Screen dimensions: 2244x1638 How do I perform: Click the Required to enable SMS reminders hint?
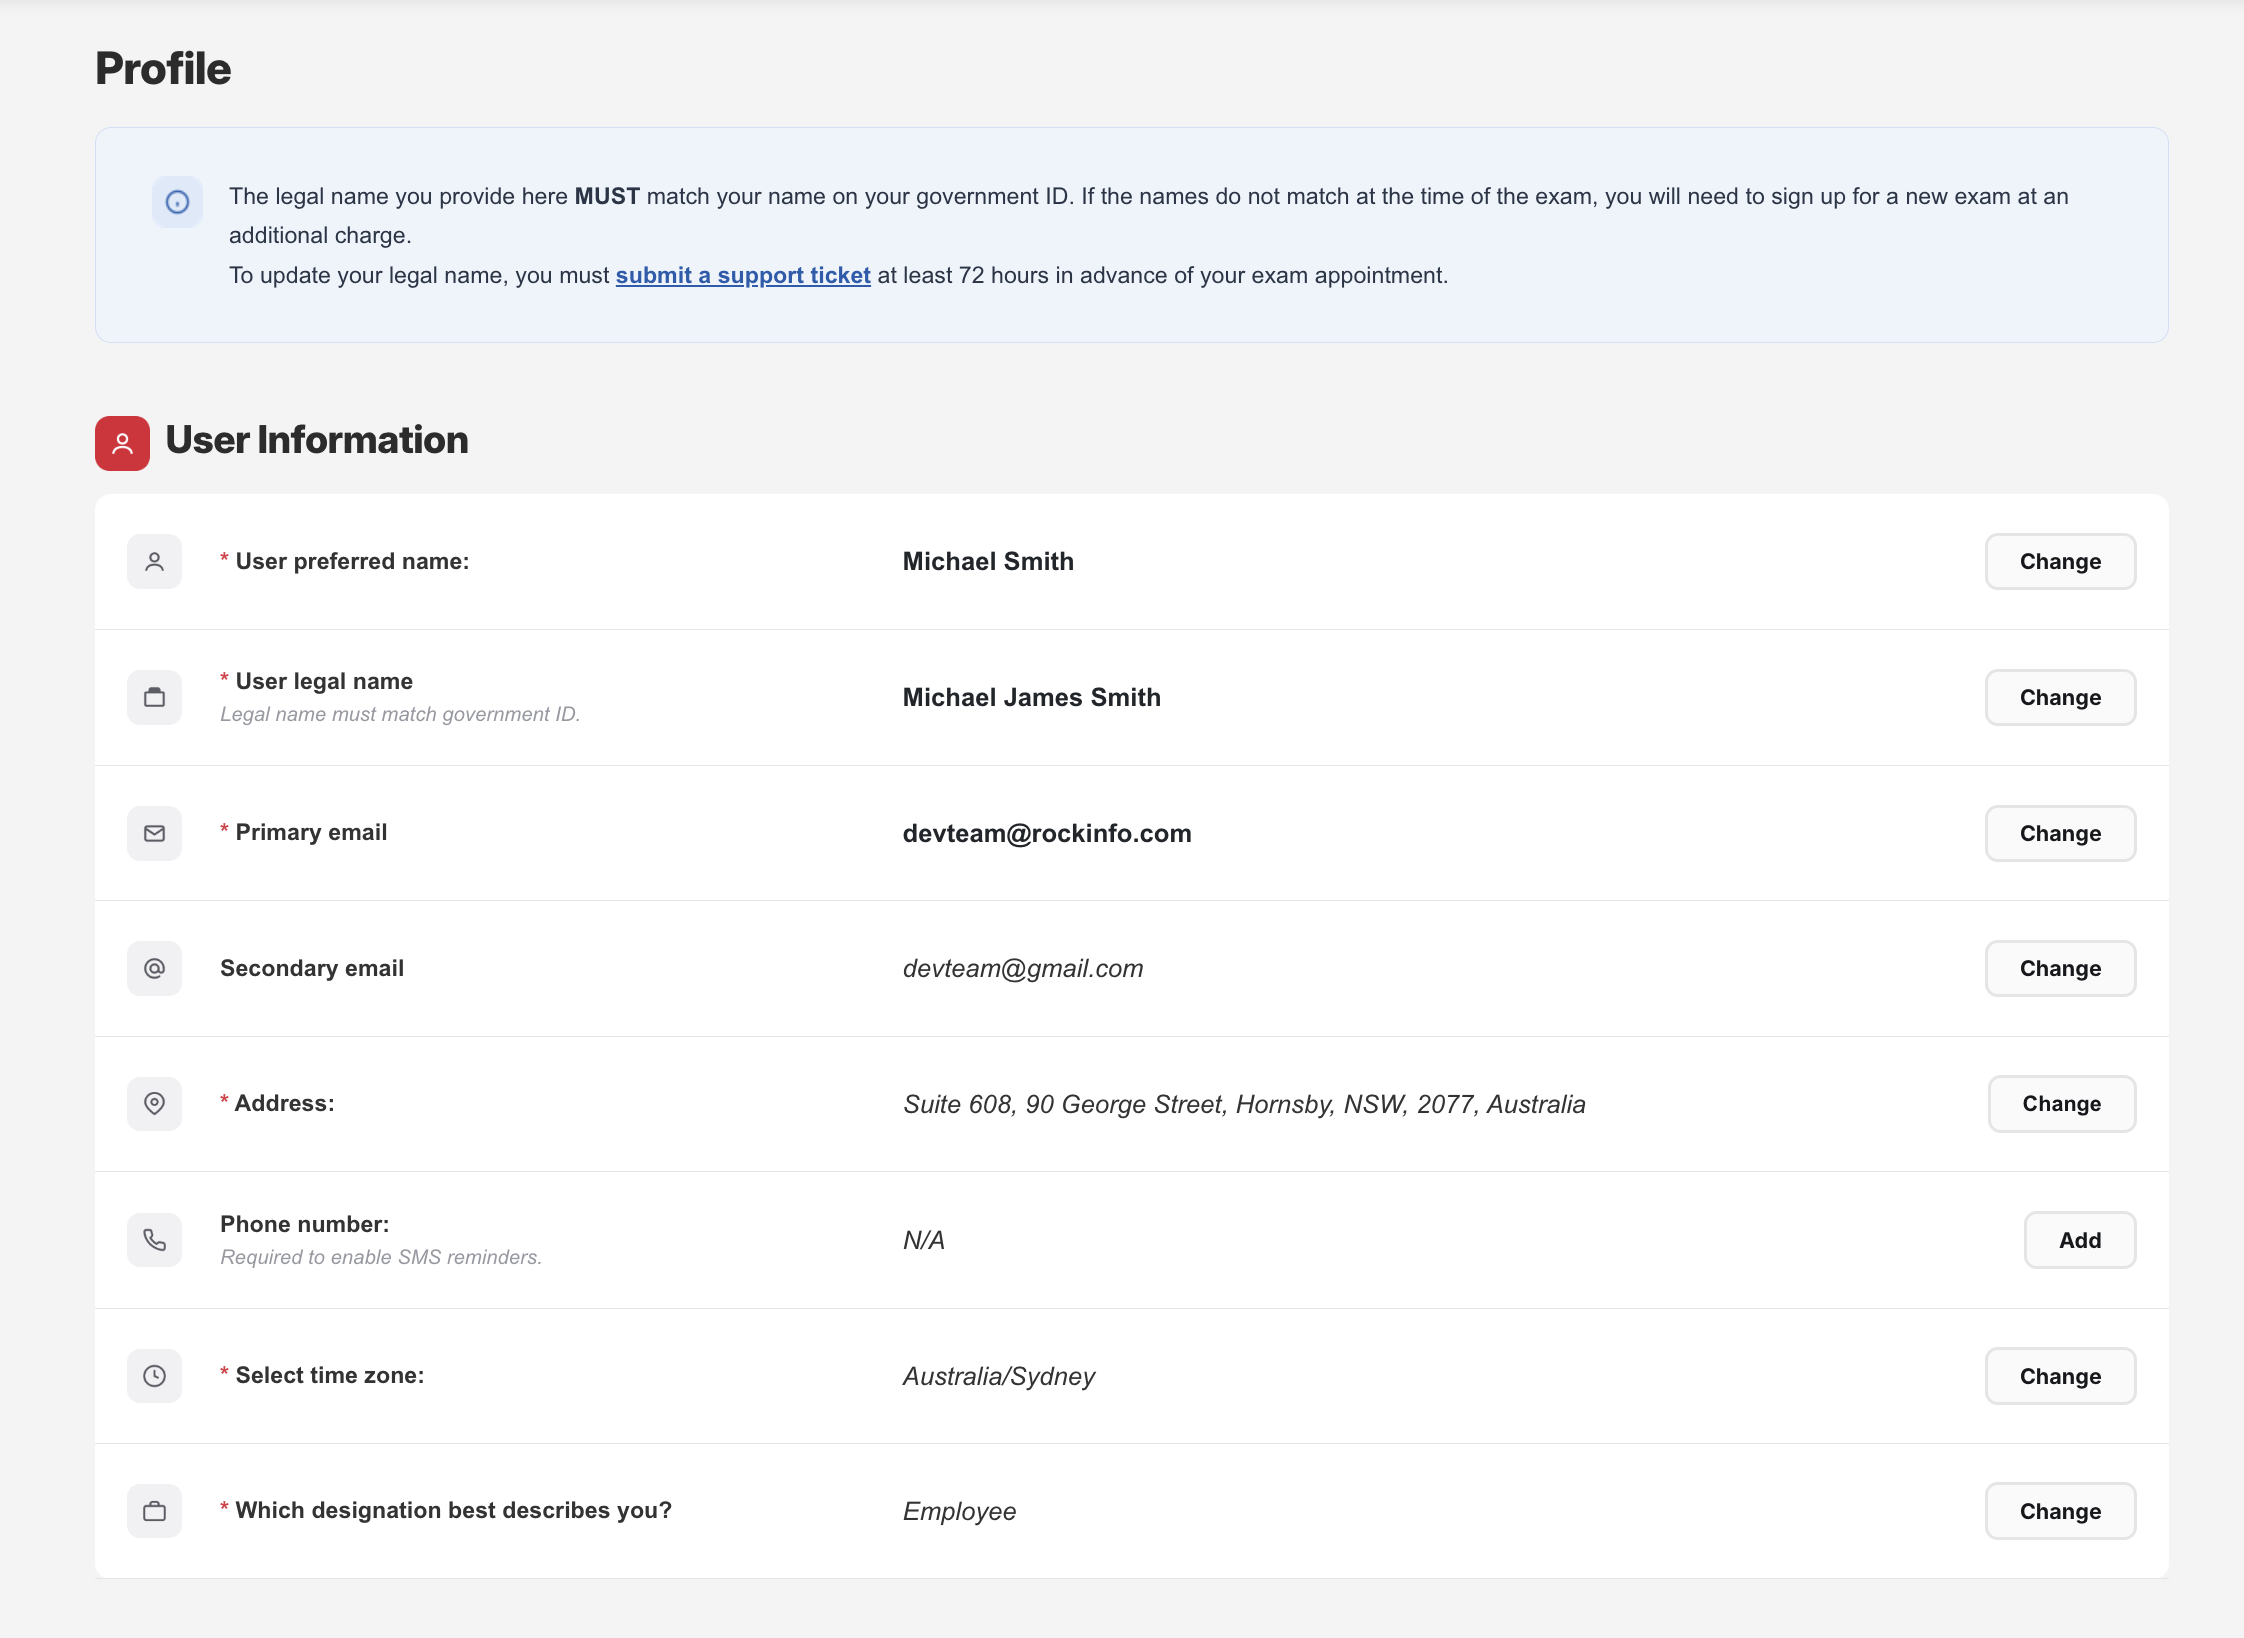pyautogui.click(x=381, y=1257)
